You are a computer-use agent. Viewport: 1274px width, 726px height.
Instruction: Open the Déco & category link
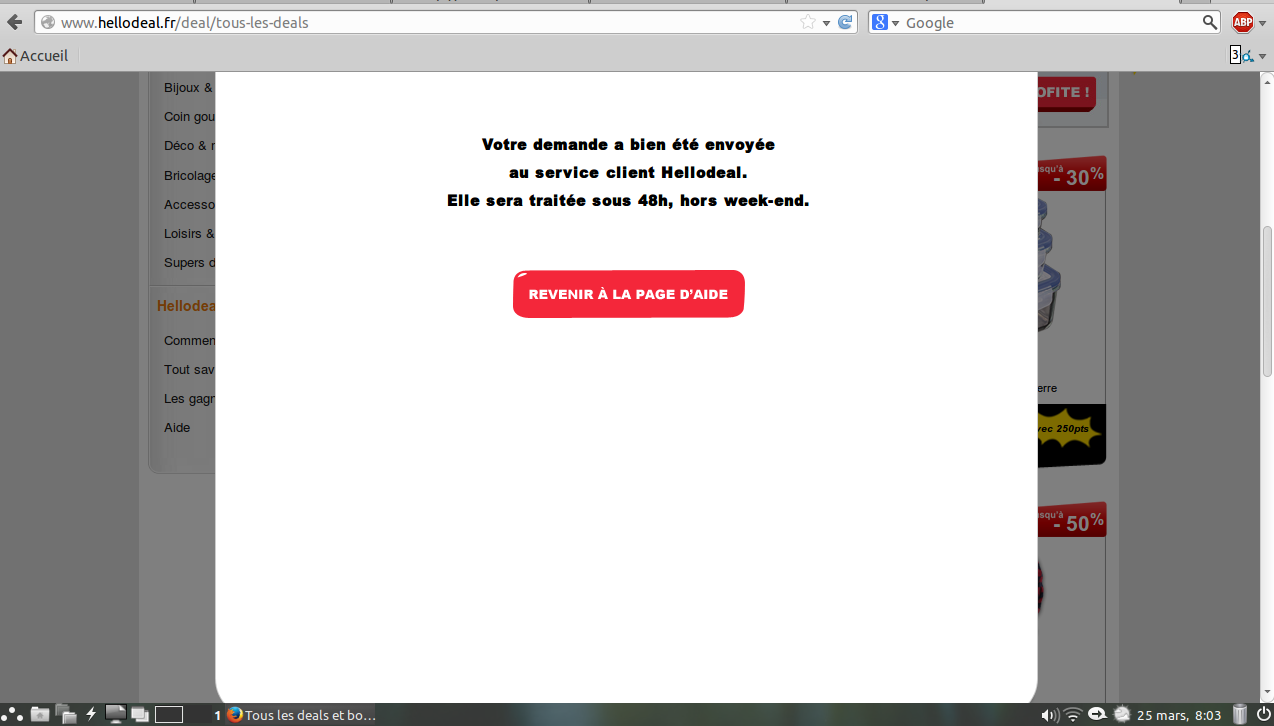pos(190,145)
